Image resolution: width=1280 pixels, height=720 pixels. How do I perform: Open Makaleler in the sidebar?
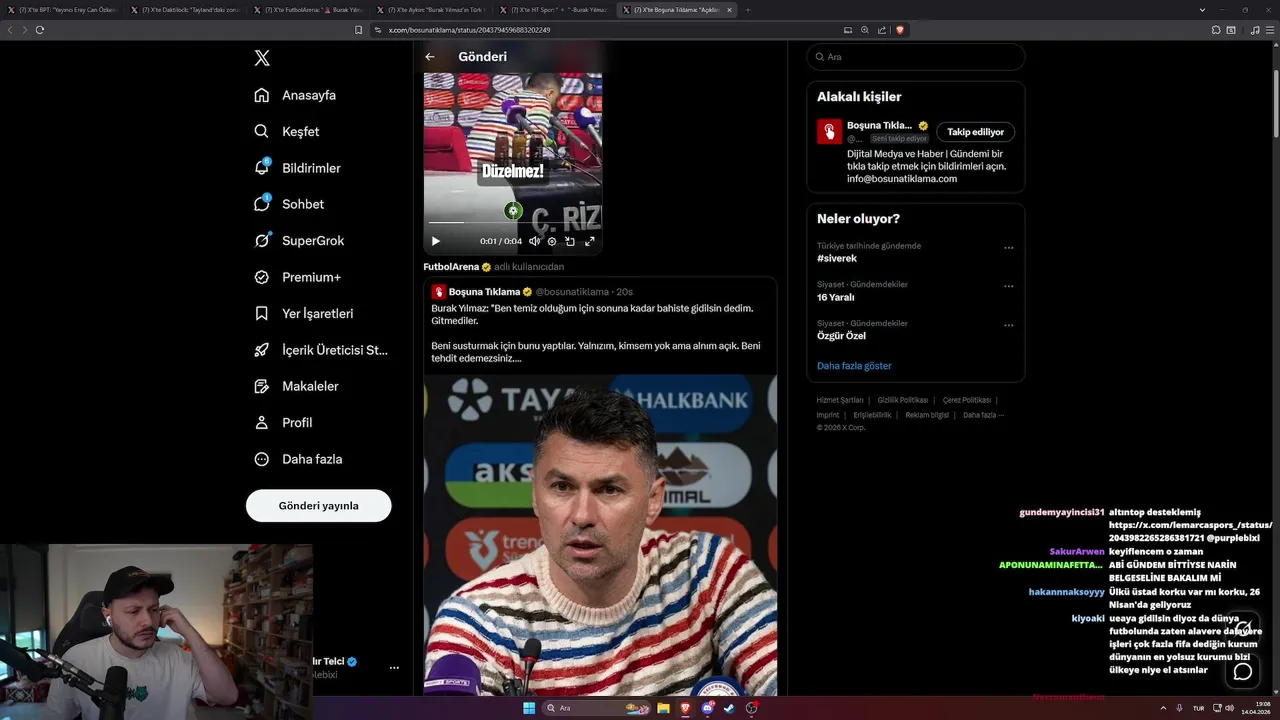(296, 386)
